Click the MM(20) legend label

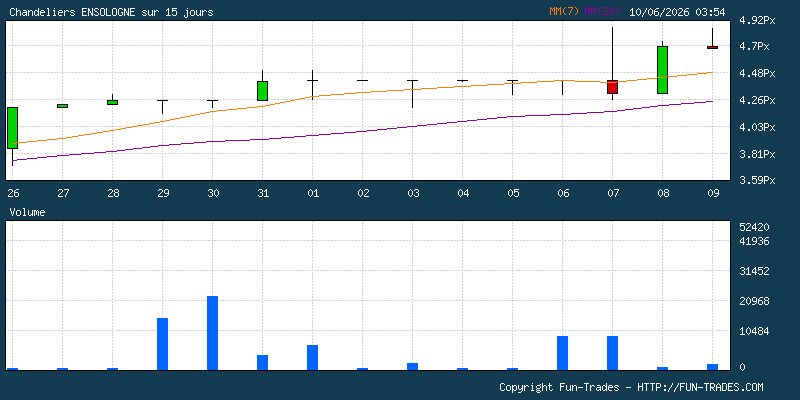[x=602, y=12]
